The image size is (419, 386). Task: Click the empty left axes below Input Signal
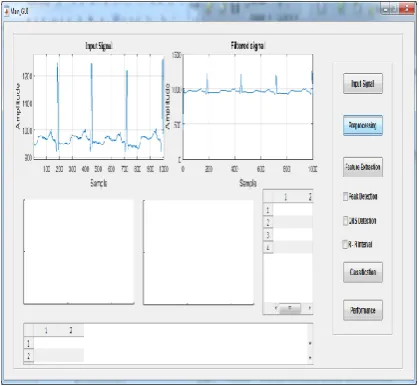coord(79,252)
